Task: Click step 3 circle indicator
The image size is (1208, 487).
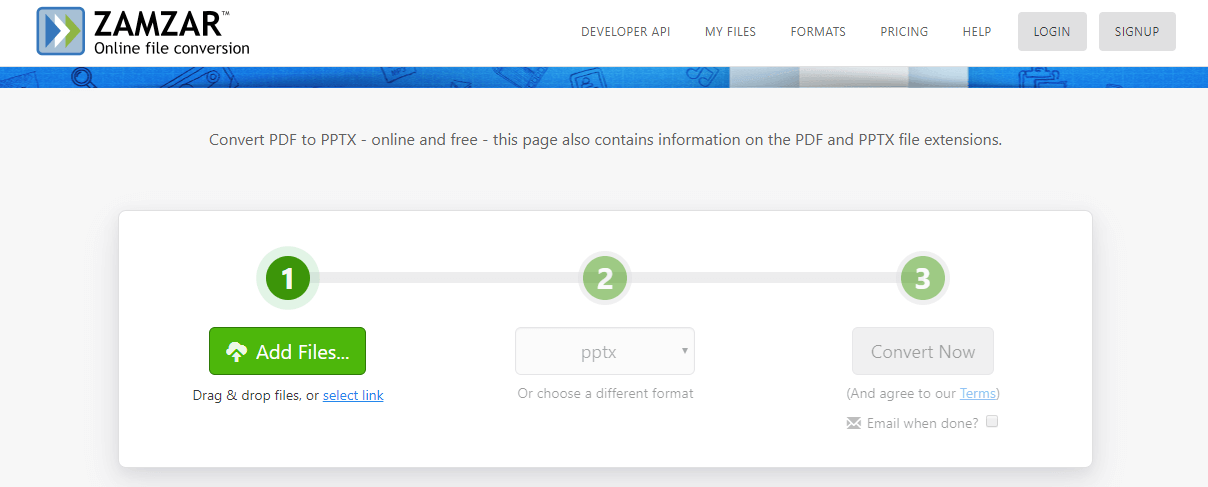Action: tap(923, 278)
